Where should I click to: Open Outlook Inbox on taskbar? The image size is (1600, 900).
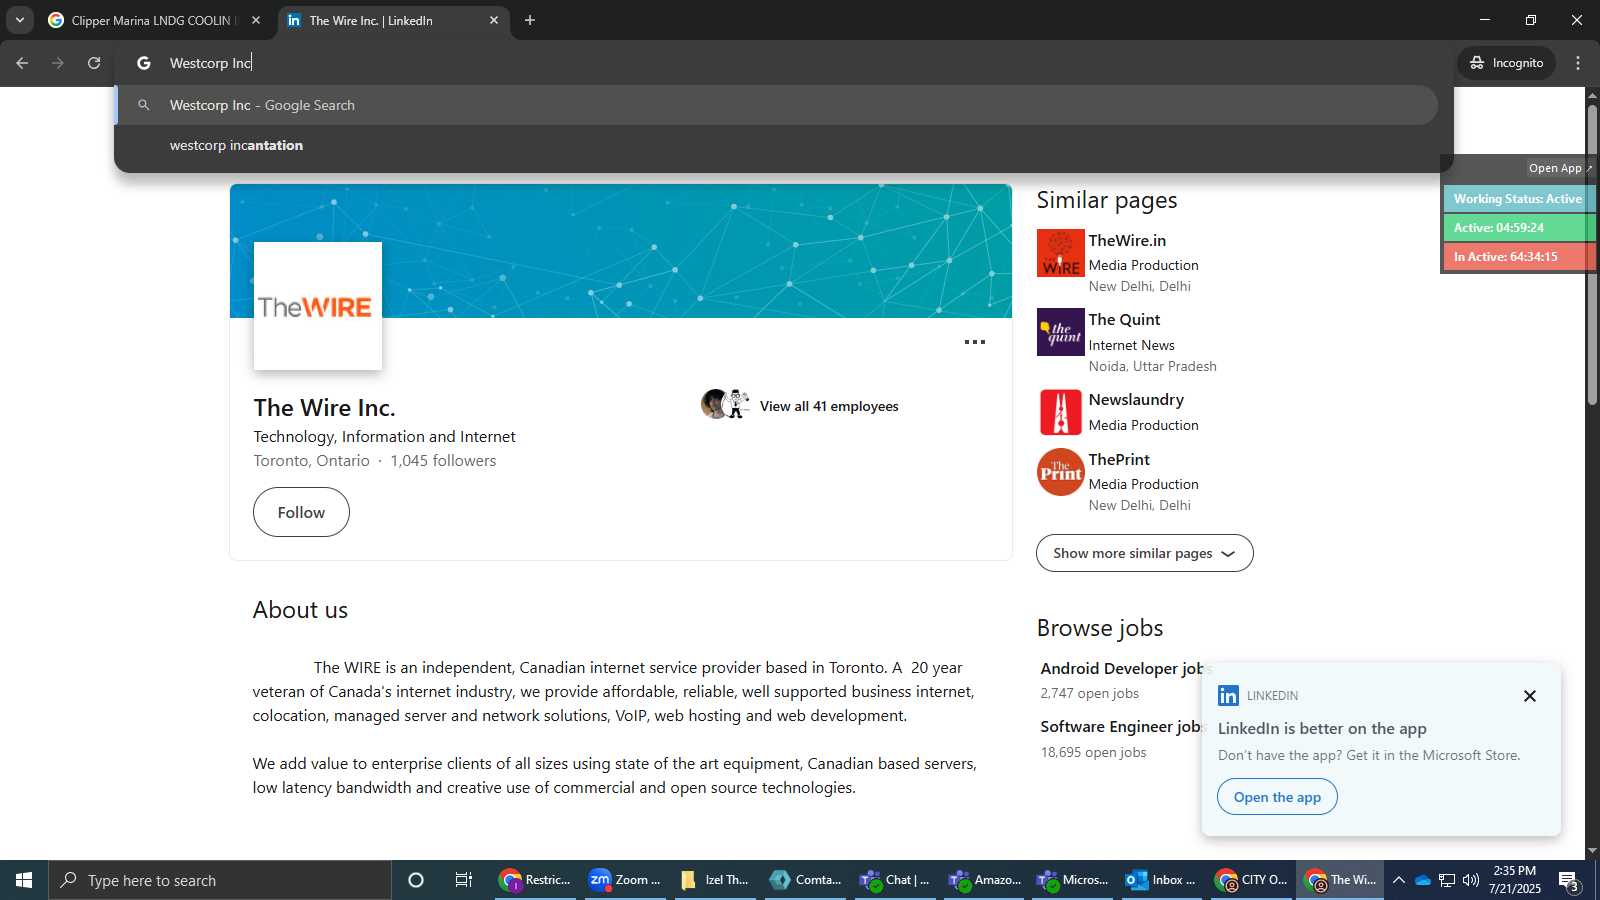pyautogui.click(x=1161, y=880)
